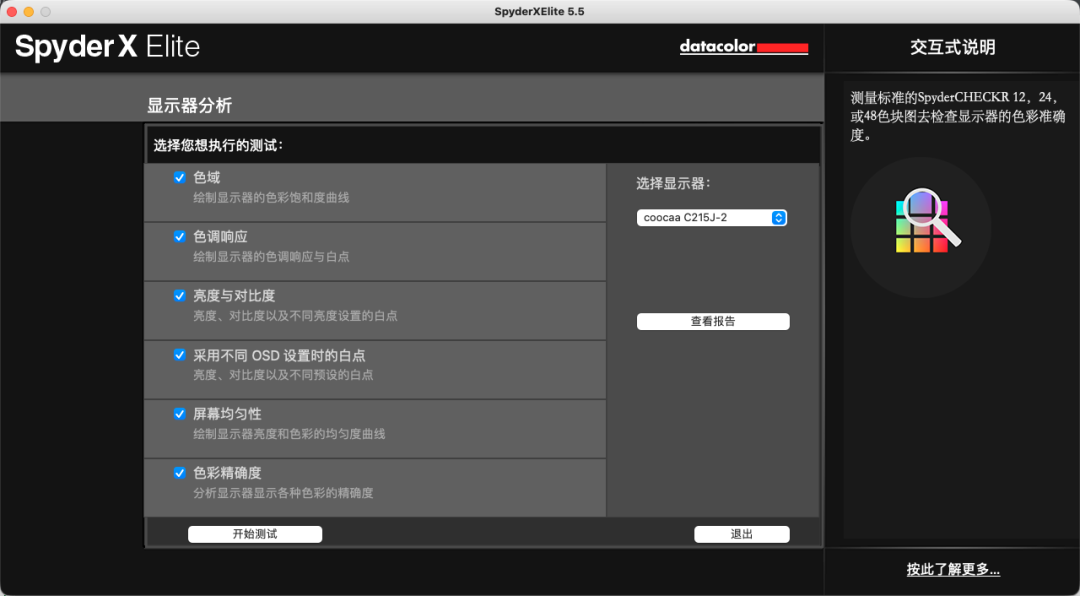This screenshot has height=596, width=1080.
Task: Uncheck the 色域 test checkbox
Action: pyautogui.click(x=180, y=178)
